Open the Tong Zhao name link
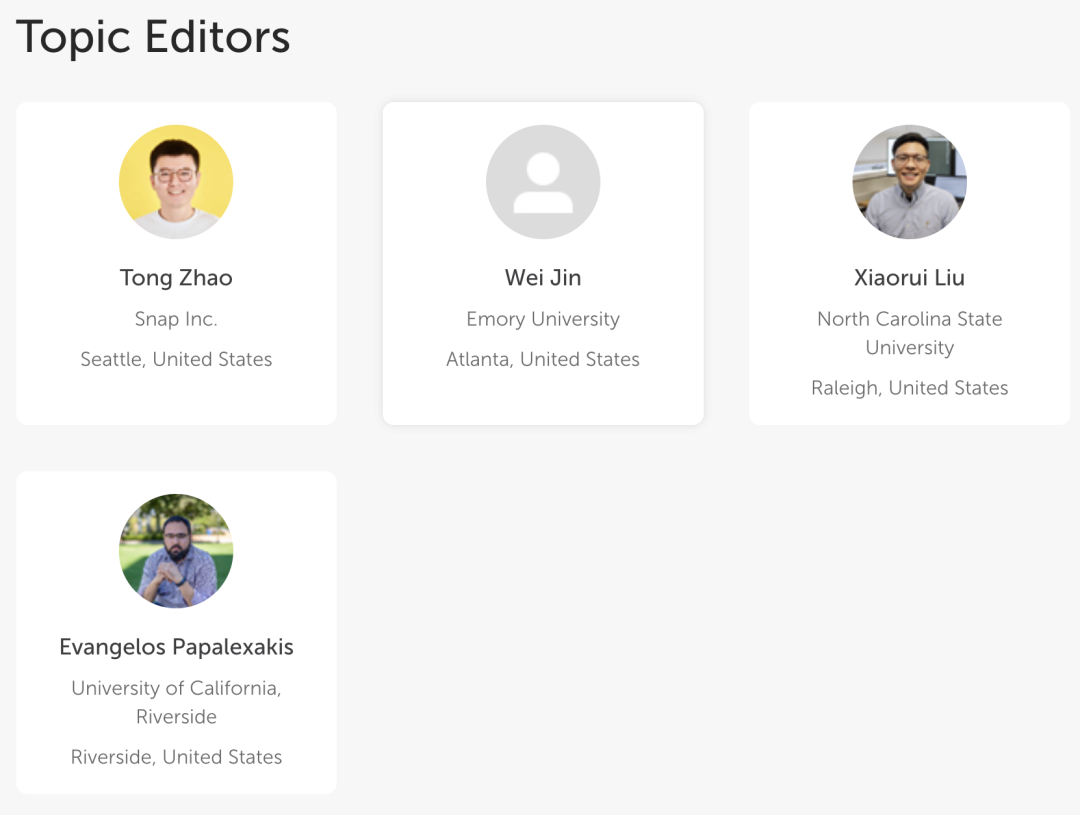 [x=176, y=278]
